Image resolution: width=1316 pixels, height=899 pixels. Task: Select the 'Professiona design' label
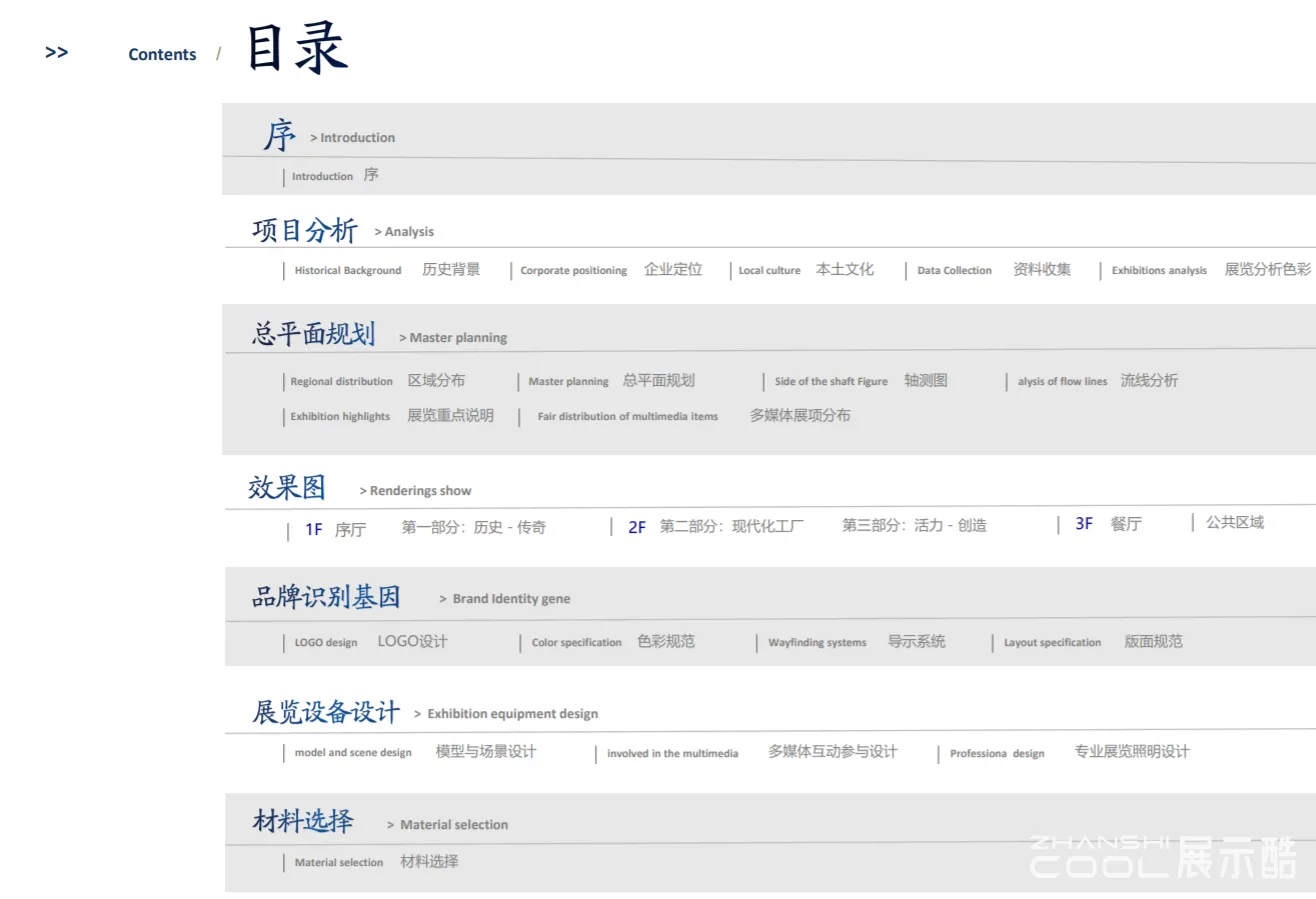tap(997, 754)
